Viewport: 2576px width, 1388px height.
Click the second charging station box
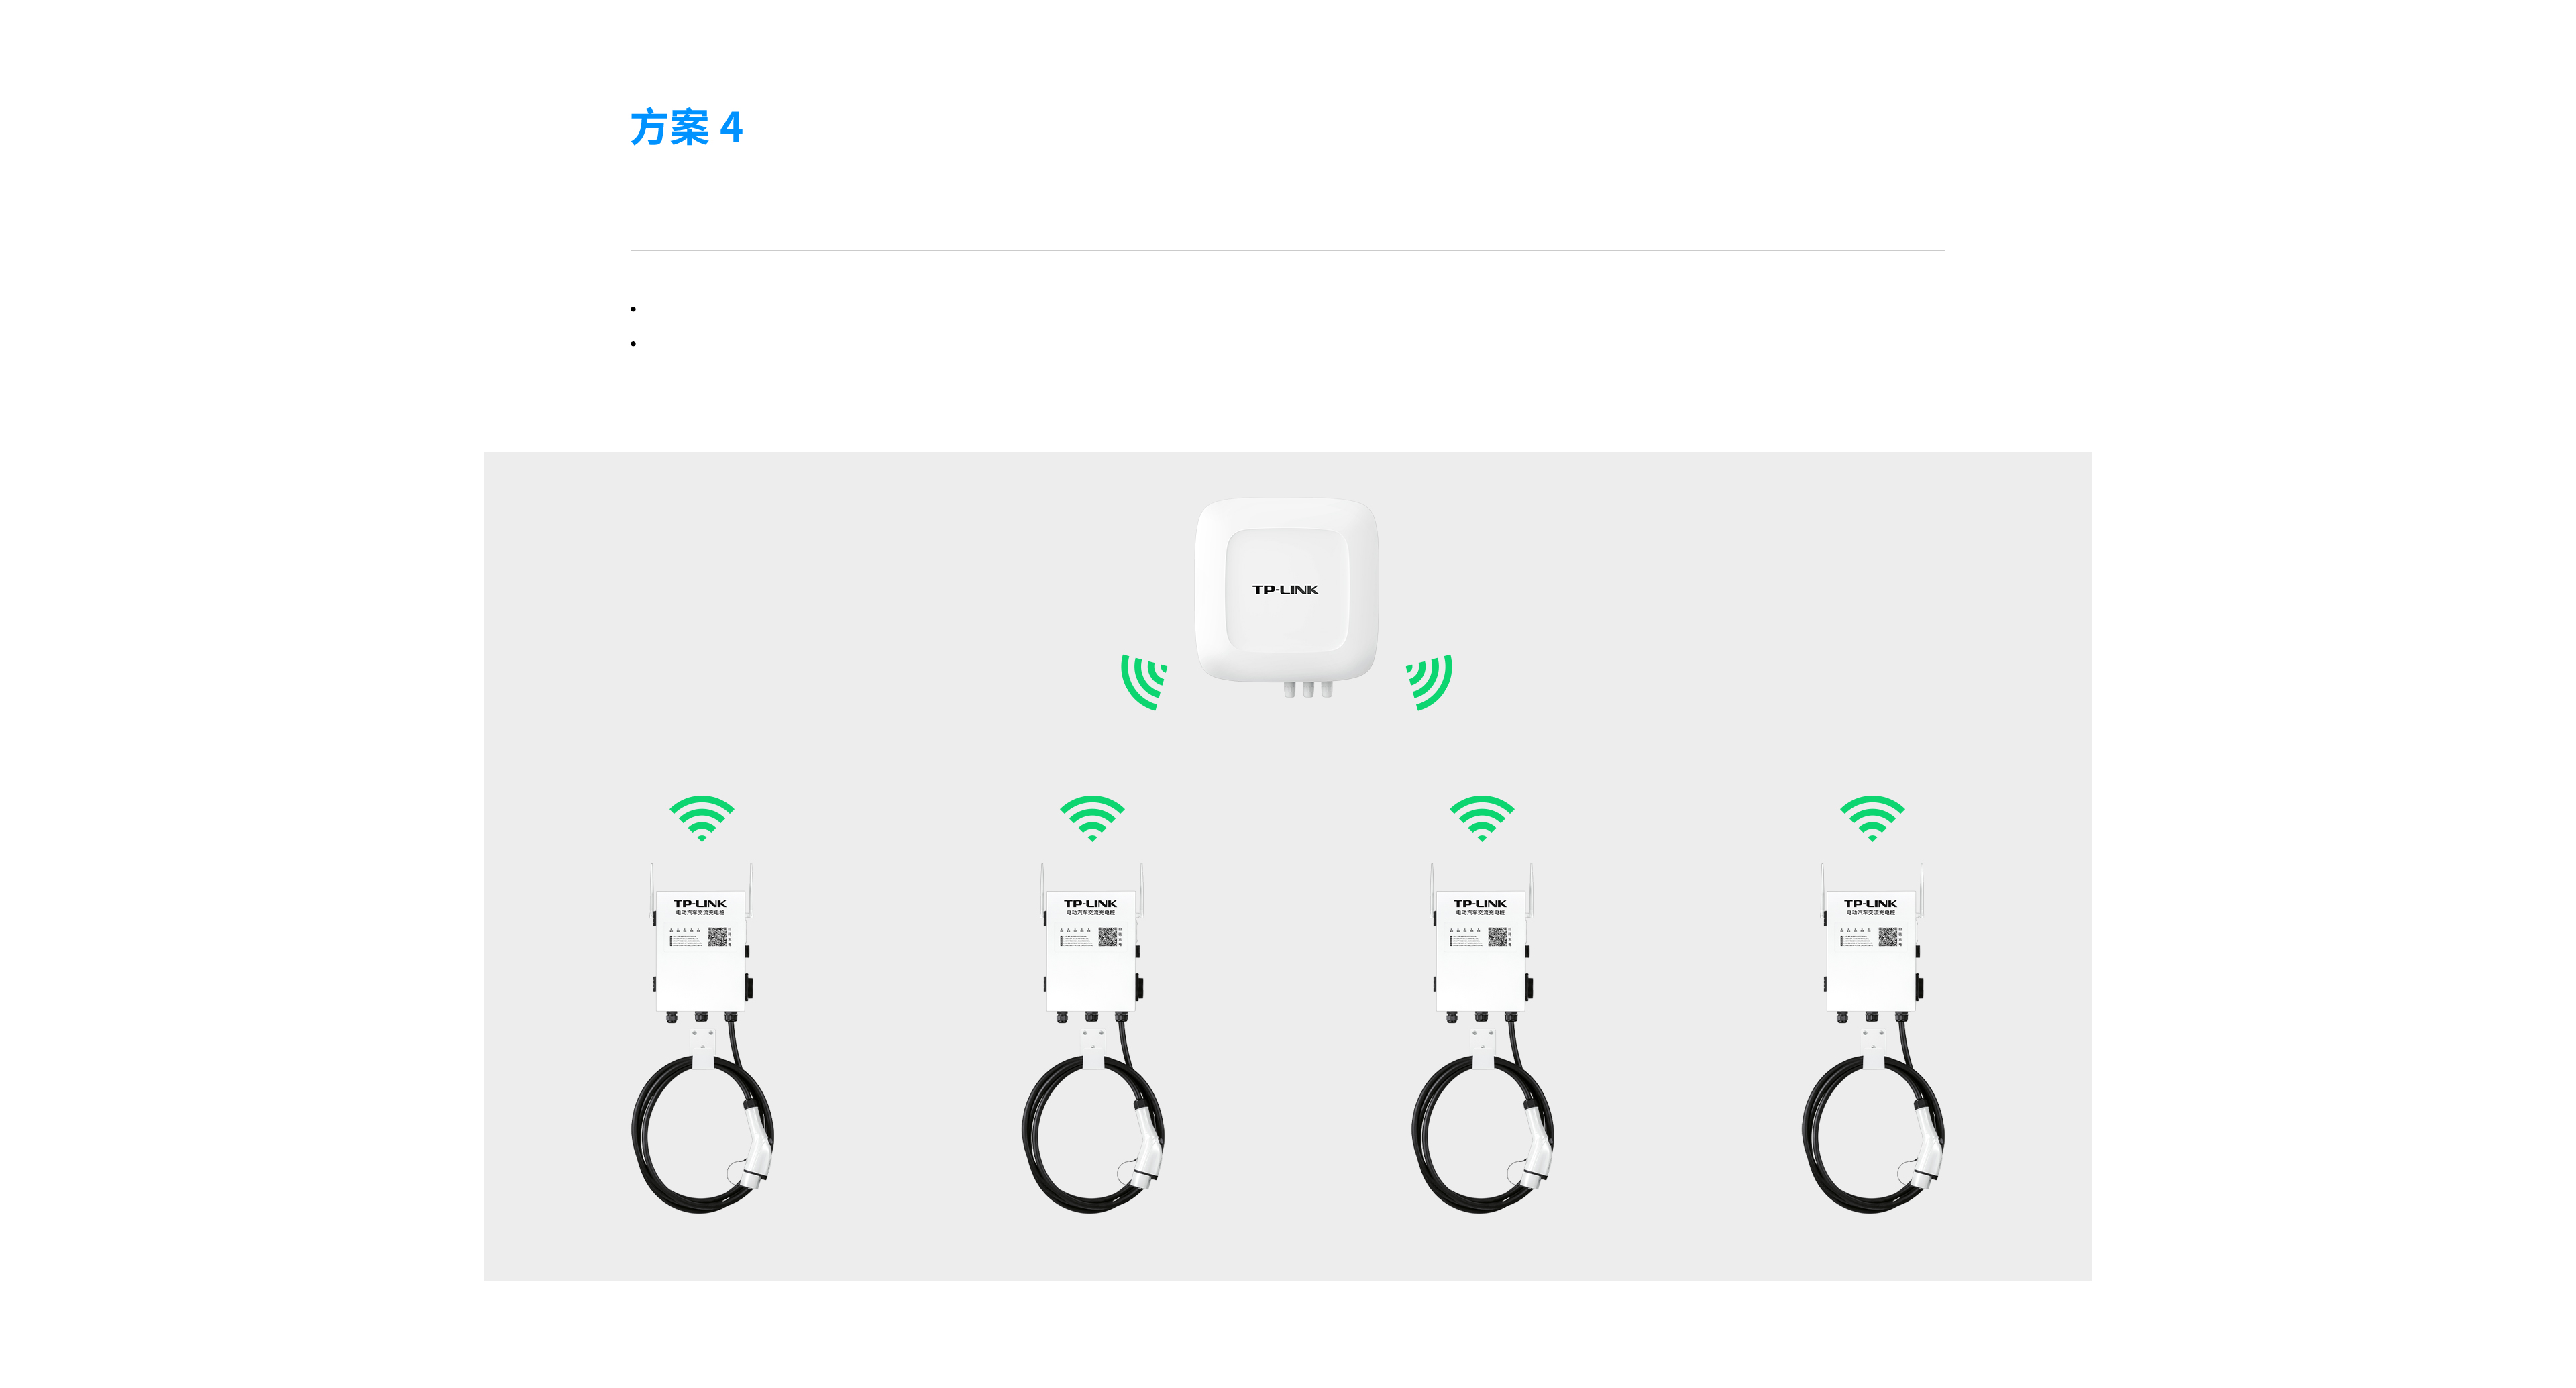tap(1091, 950)
